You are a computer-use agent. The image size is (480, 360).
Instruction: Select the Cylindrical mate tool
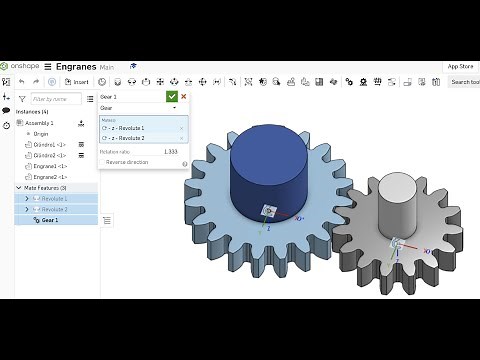pos(174,82)
